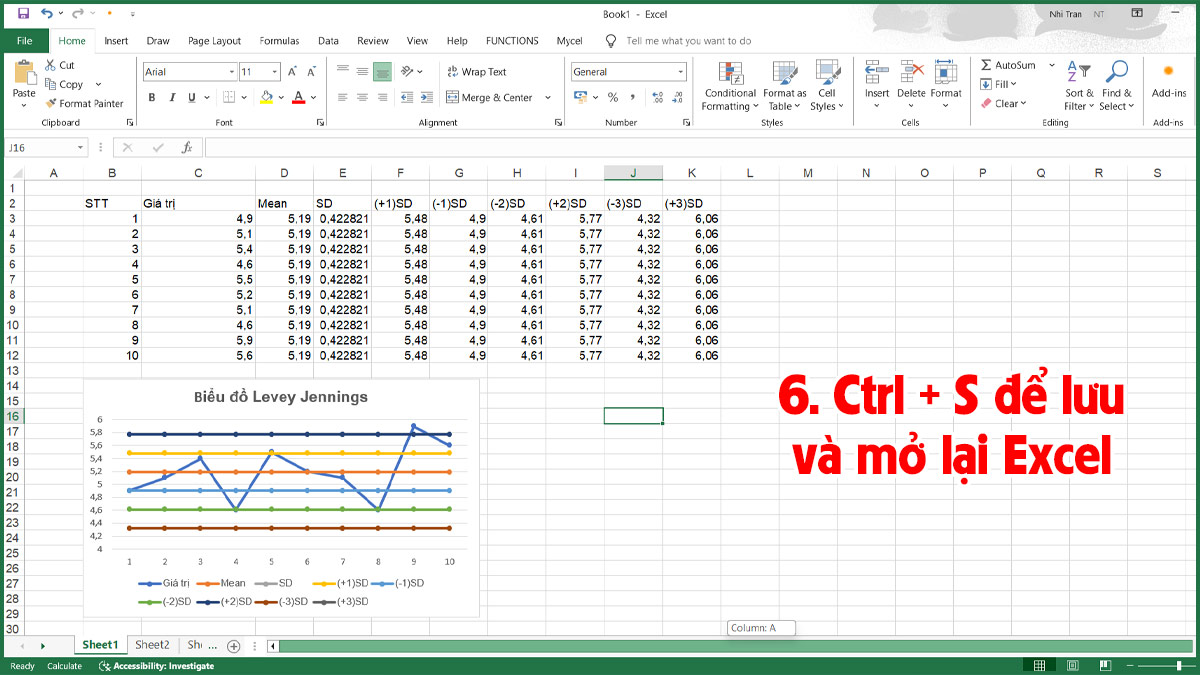Click the Percent Style number format
The height and width of the screenshot is (675, 1200).
point(612,97)
